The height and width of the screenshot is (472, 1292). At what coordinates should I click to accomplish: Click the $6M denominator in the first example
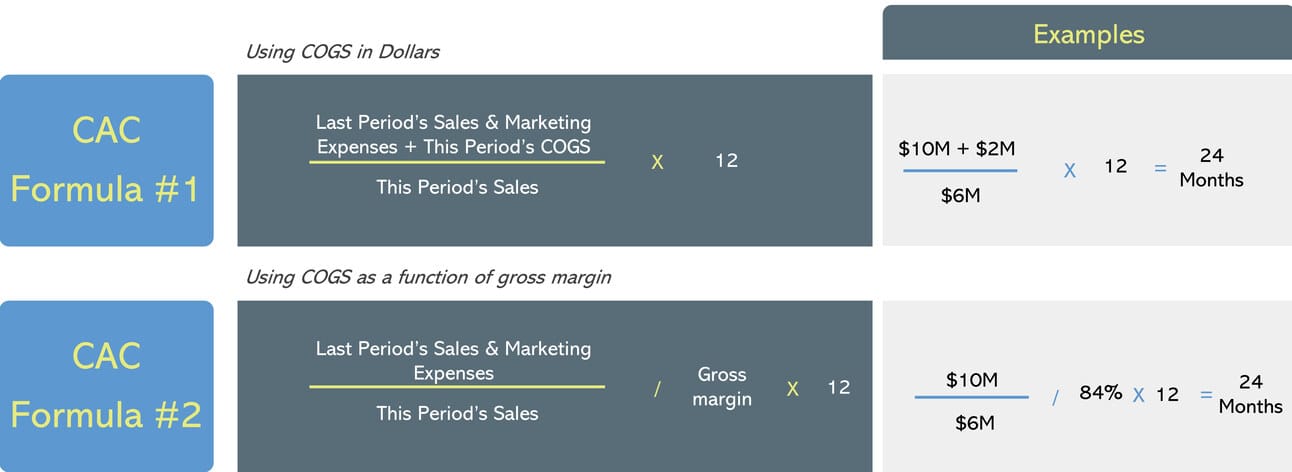tap(960, 196)
